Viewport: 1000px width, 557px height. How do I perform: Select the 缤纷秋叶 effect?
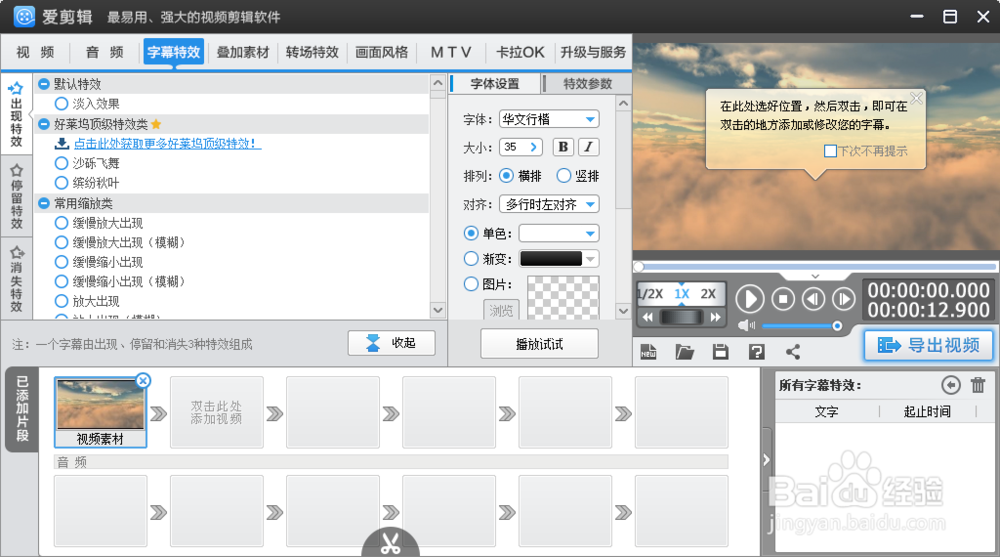tap(61, 183)
